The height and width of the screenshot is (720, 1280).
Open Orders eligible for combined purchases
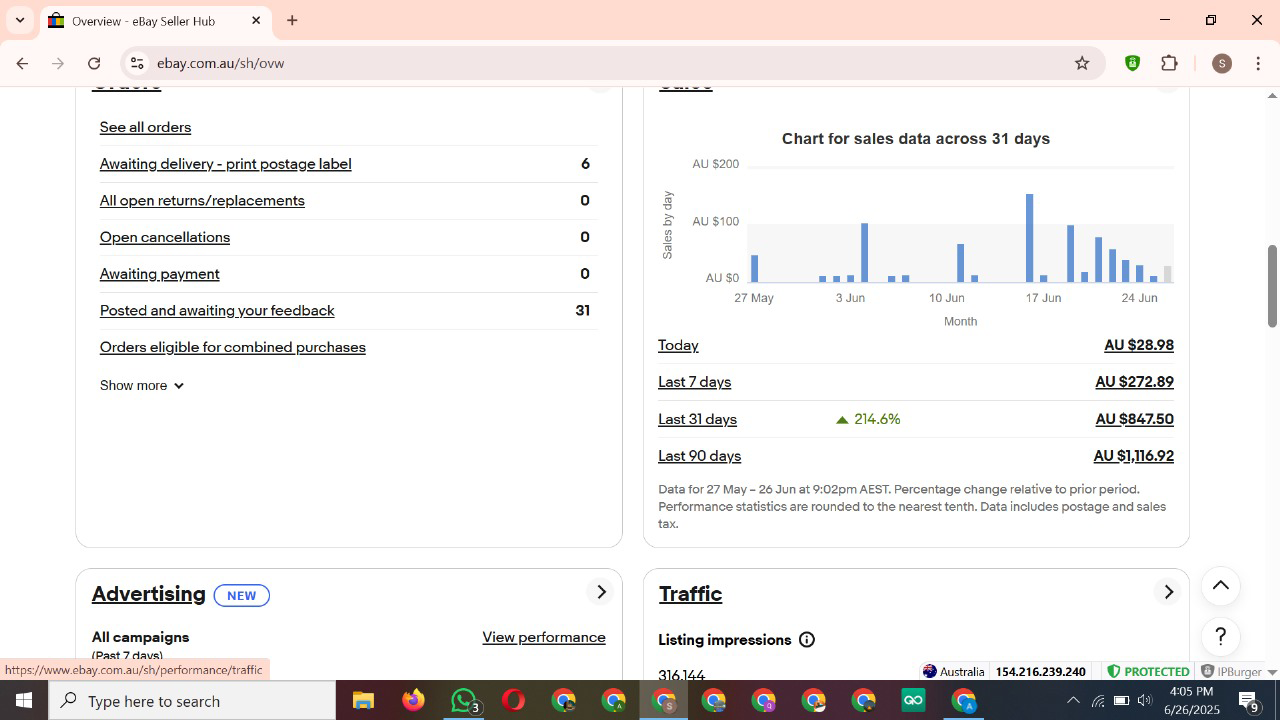click(233, 347)
